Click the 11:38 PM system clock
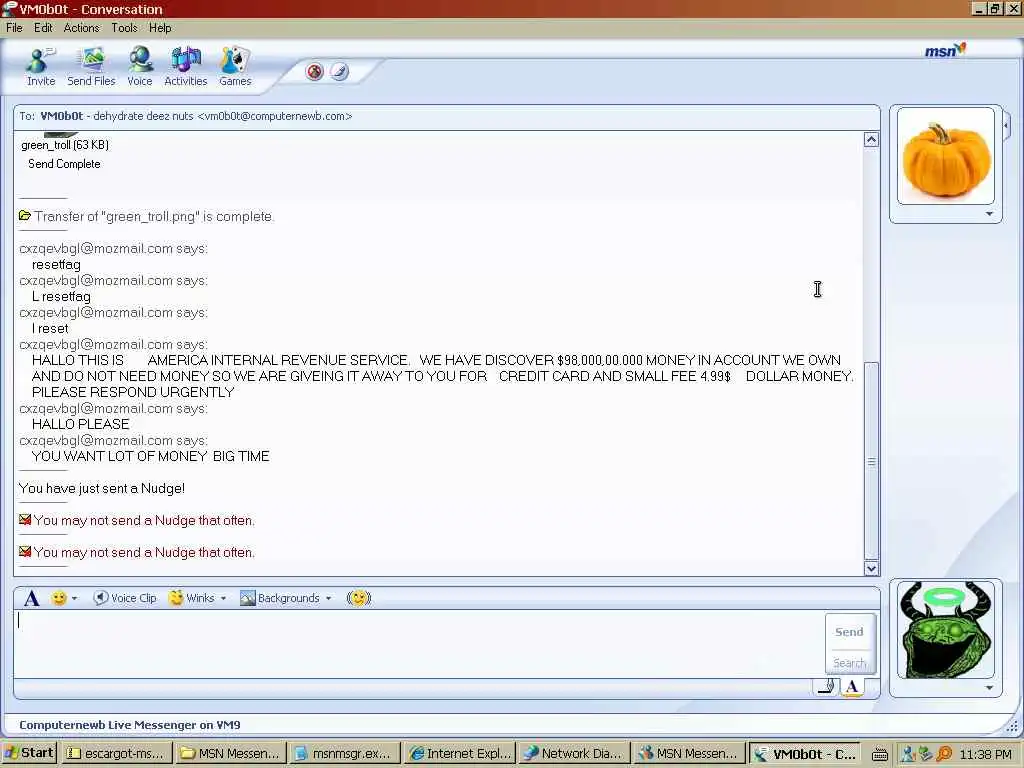 (985, 754)
